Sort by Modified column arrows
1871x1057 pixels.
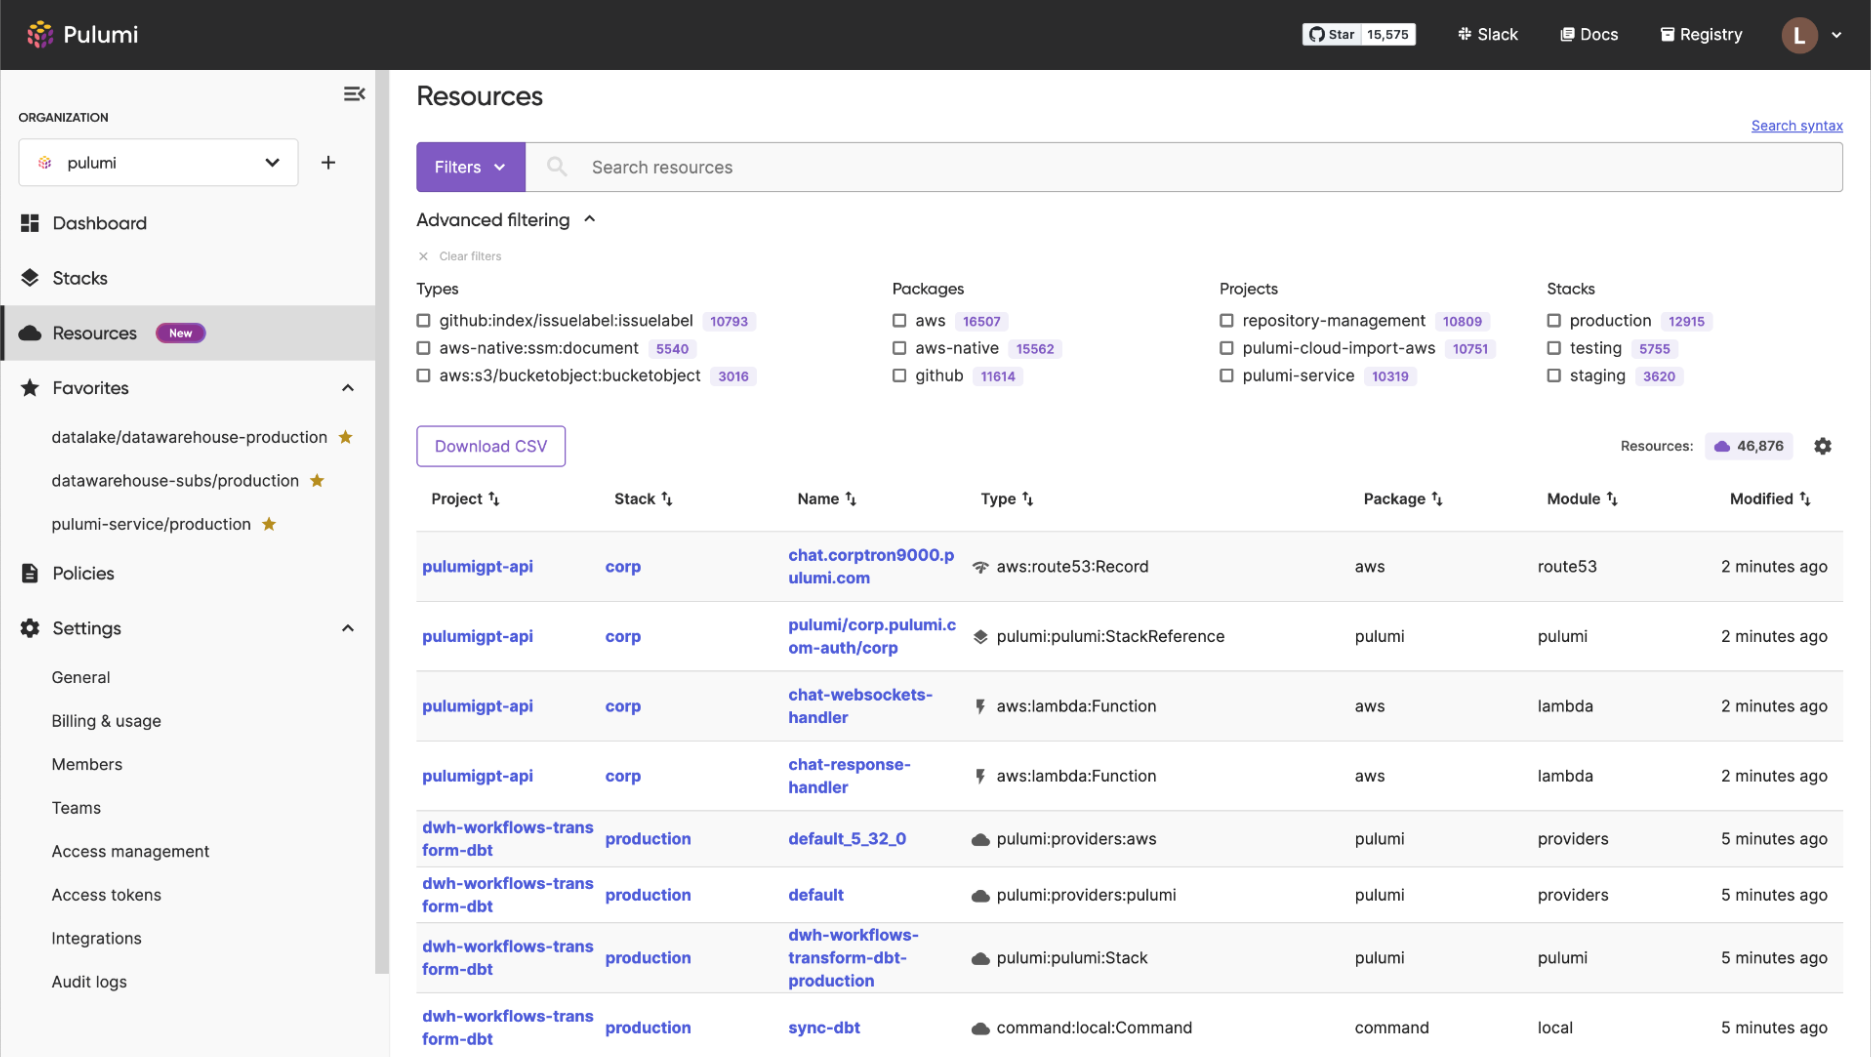pyautogui.click(x=1805, y=499)
